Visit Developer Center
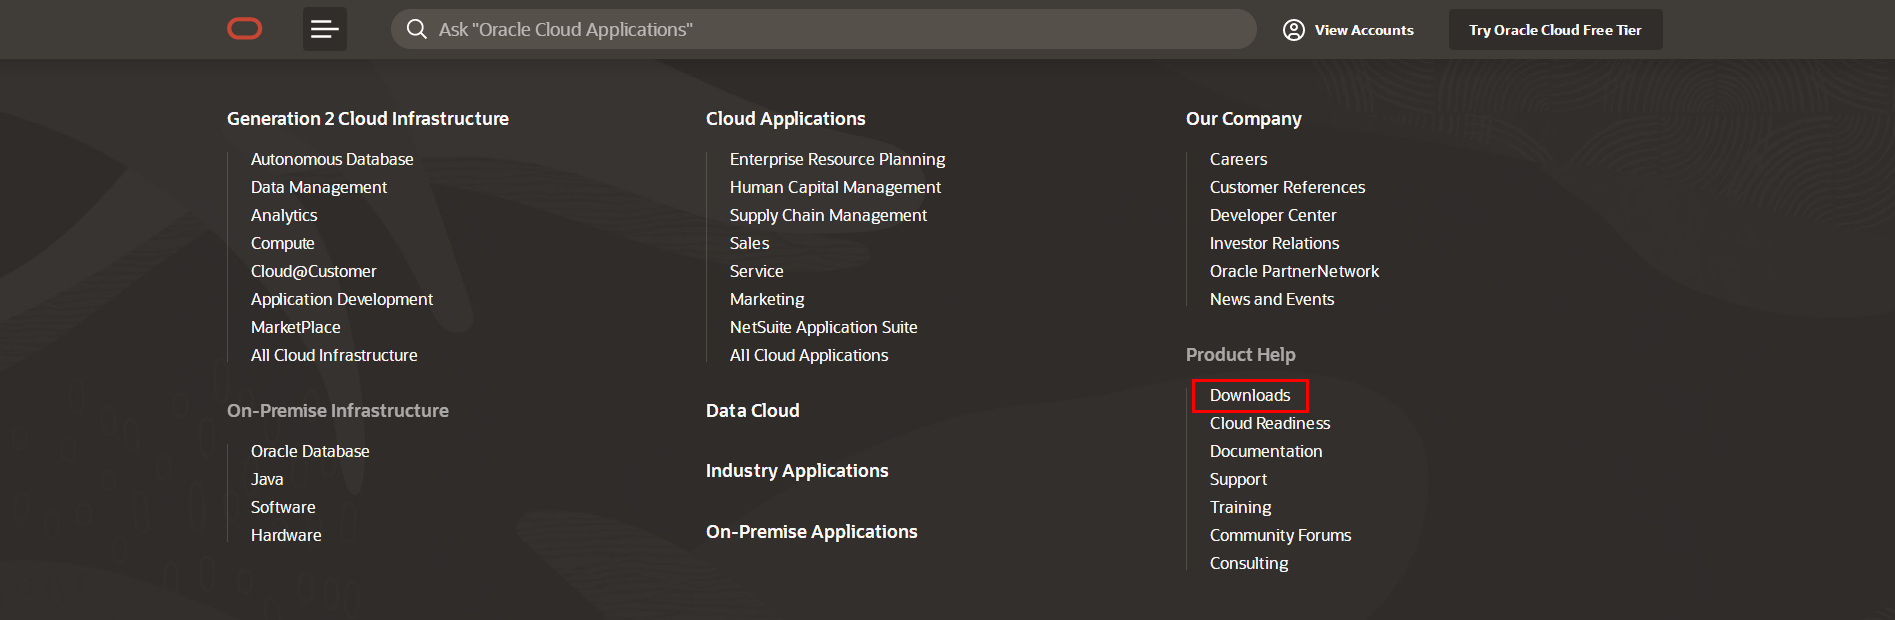This screenshot has width=1895, height=620. [x=1273, y=215]
